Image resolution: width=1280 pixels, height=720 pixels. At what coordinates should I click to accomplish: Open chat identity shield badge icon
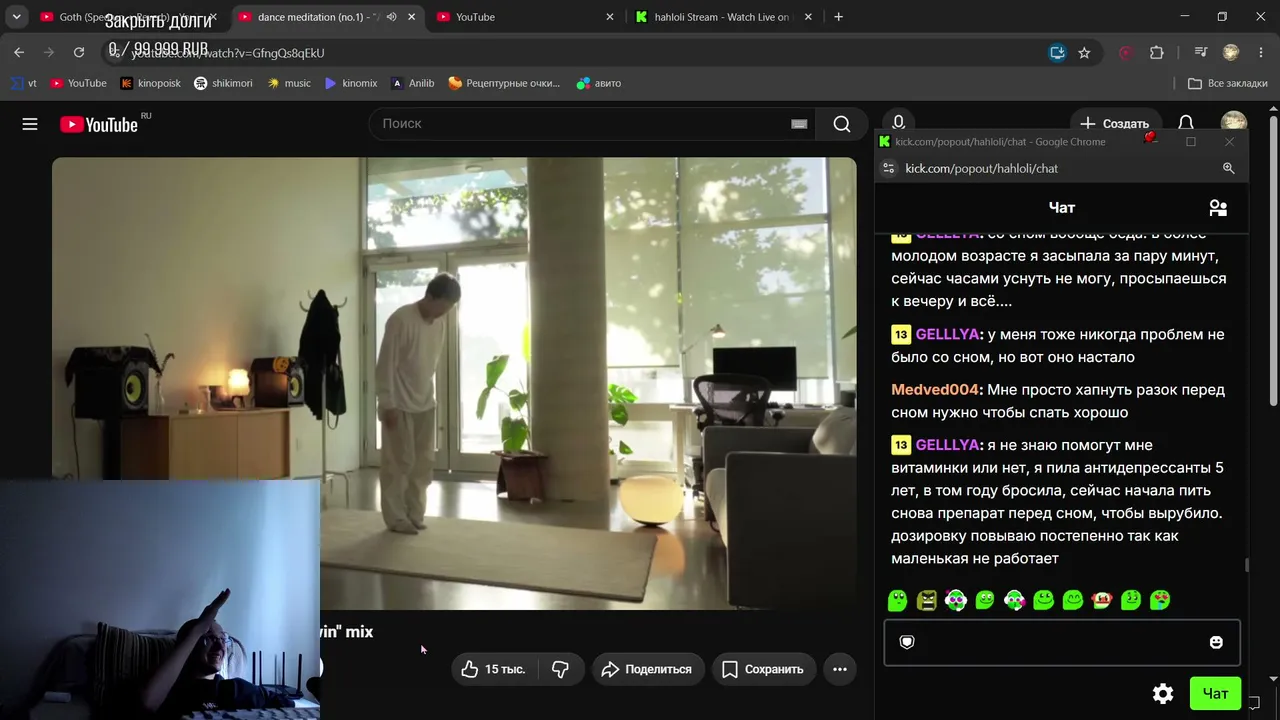click(907, 642)
